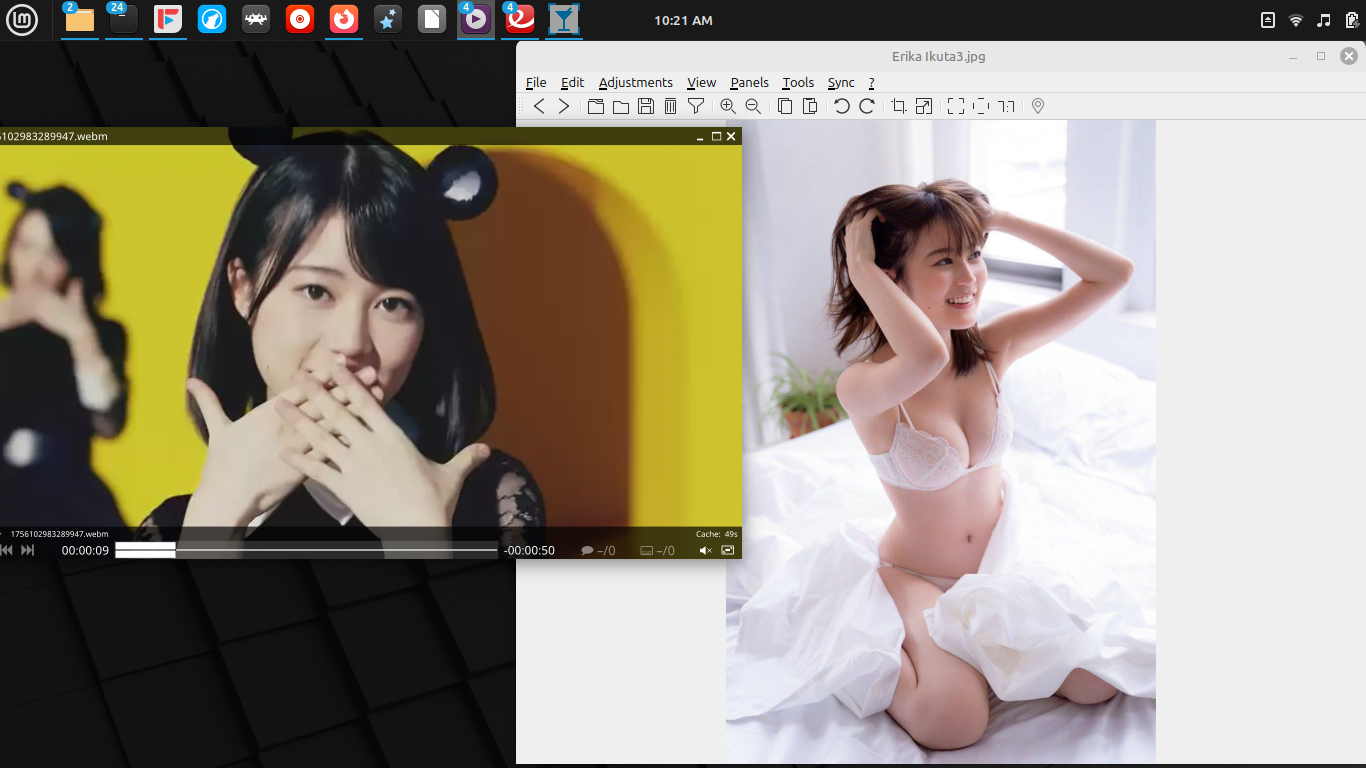Open terminal taskbar icon with 24 badge
Viewport: 1366px width, 768px height.
click(x=124, y=19)
